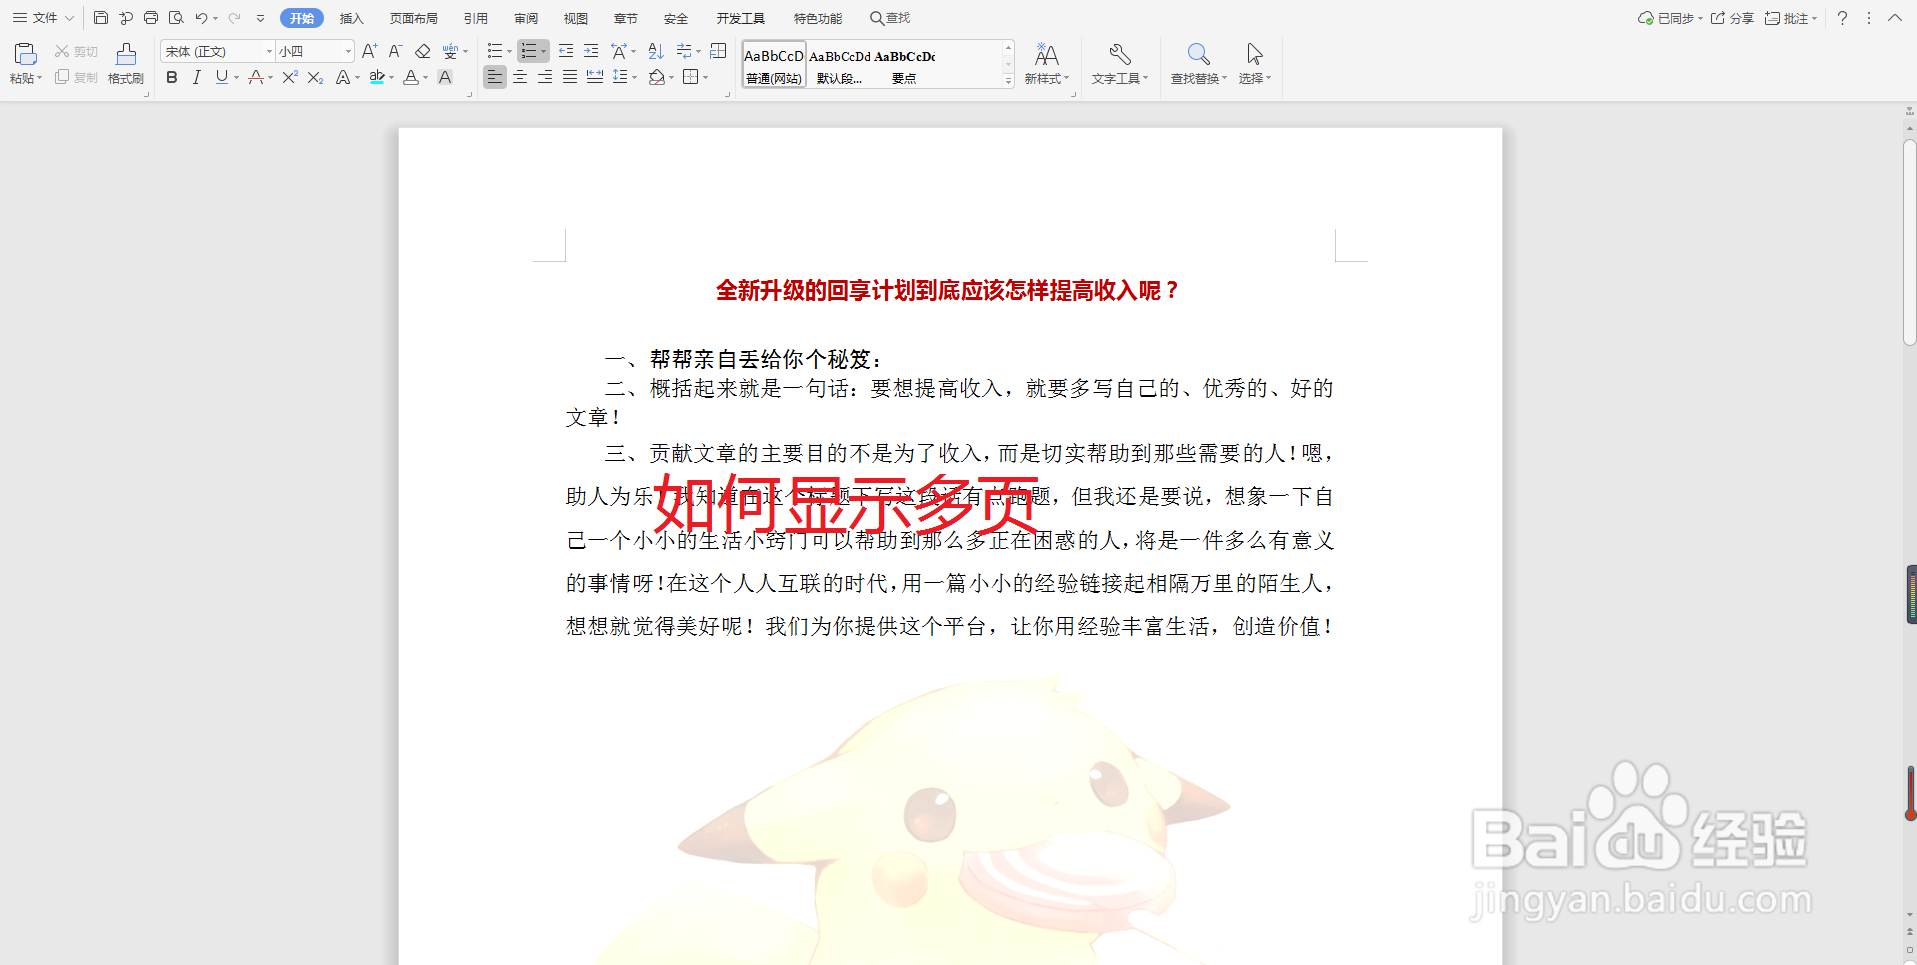1917x965 pixels.
Task: Click the show/hide table gridlines icon
Action: coord(718,51)
